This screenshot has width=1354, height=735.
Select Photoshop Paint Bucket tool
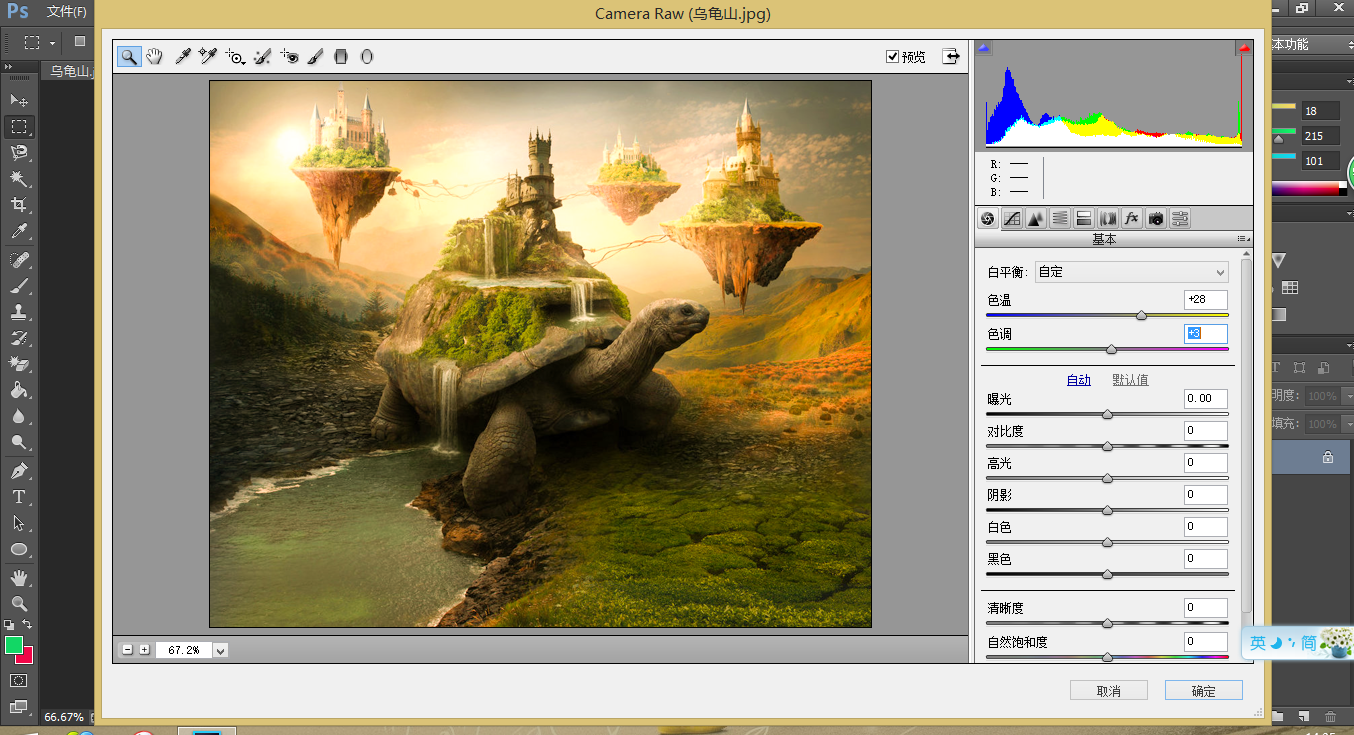tap(19, 390)
